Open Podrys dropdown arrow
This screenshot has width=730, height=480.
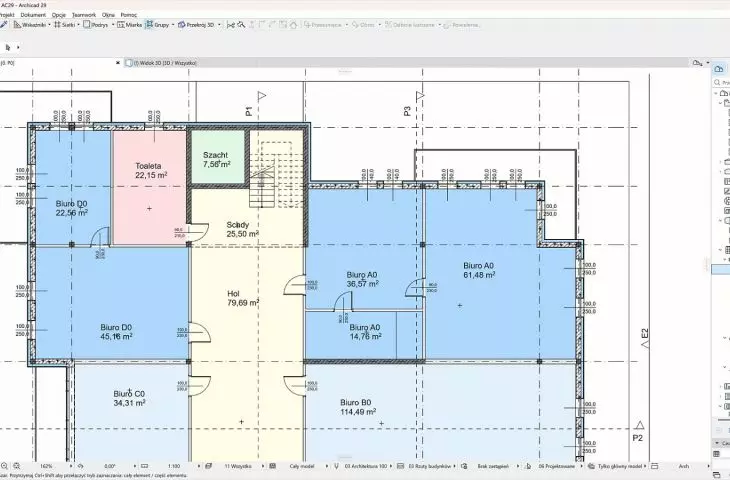[113, 25]
